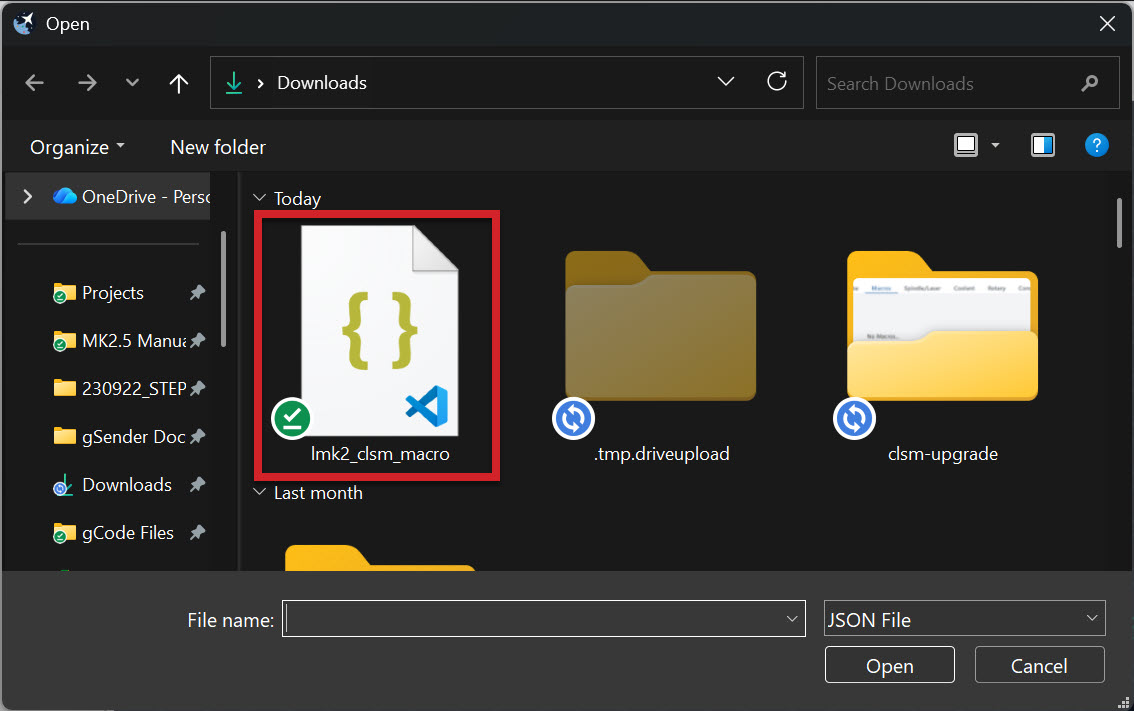Image resolution: width=1134 pixels, height=711 pixels.
Task: Open the help question mark icon
Action: point(1096,146)
